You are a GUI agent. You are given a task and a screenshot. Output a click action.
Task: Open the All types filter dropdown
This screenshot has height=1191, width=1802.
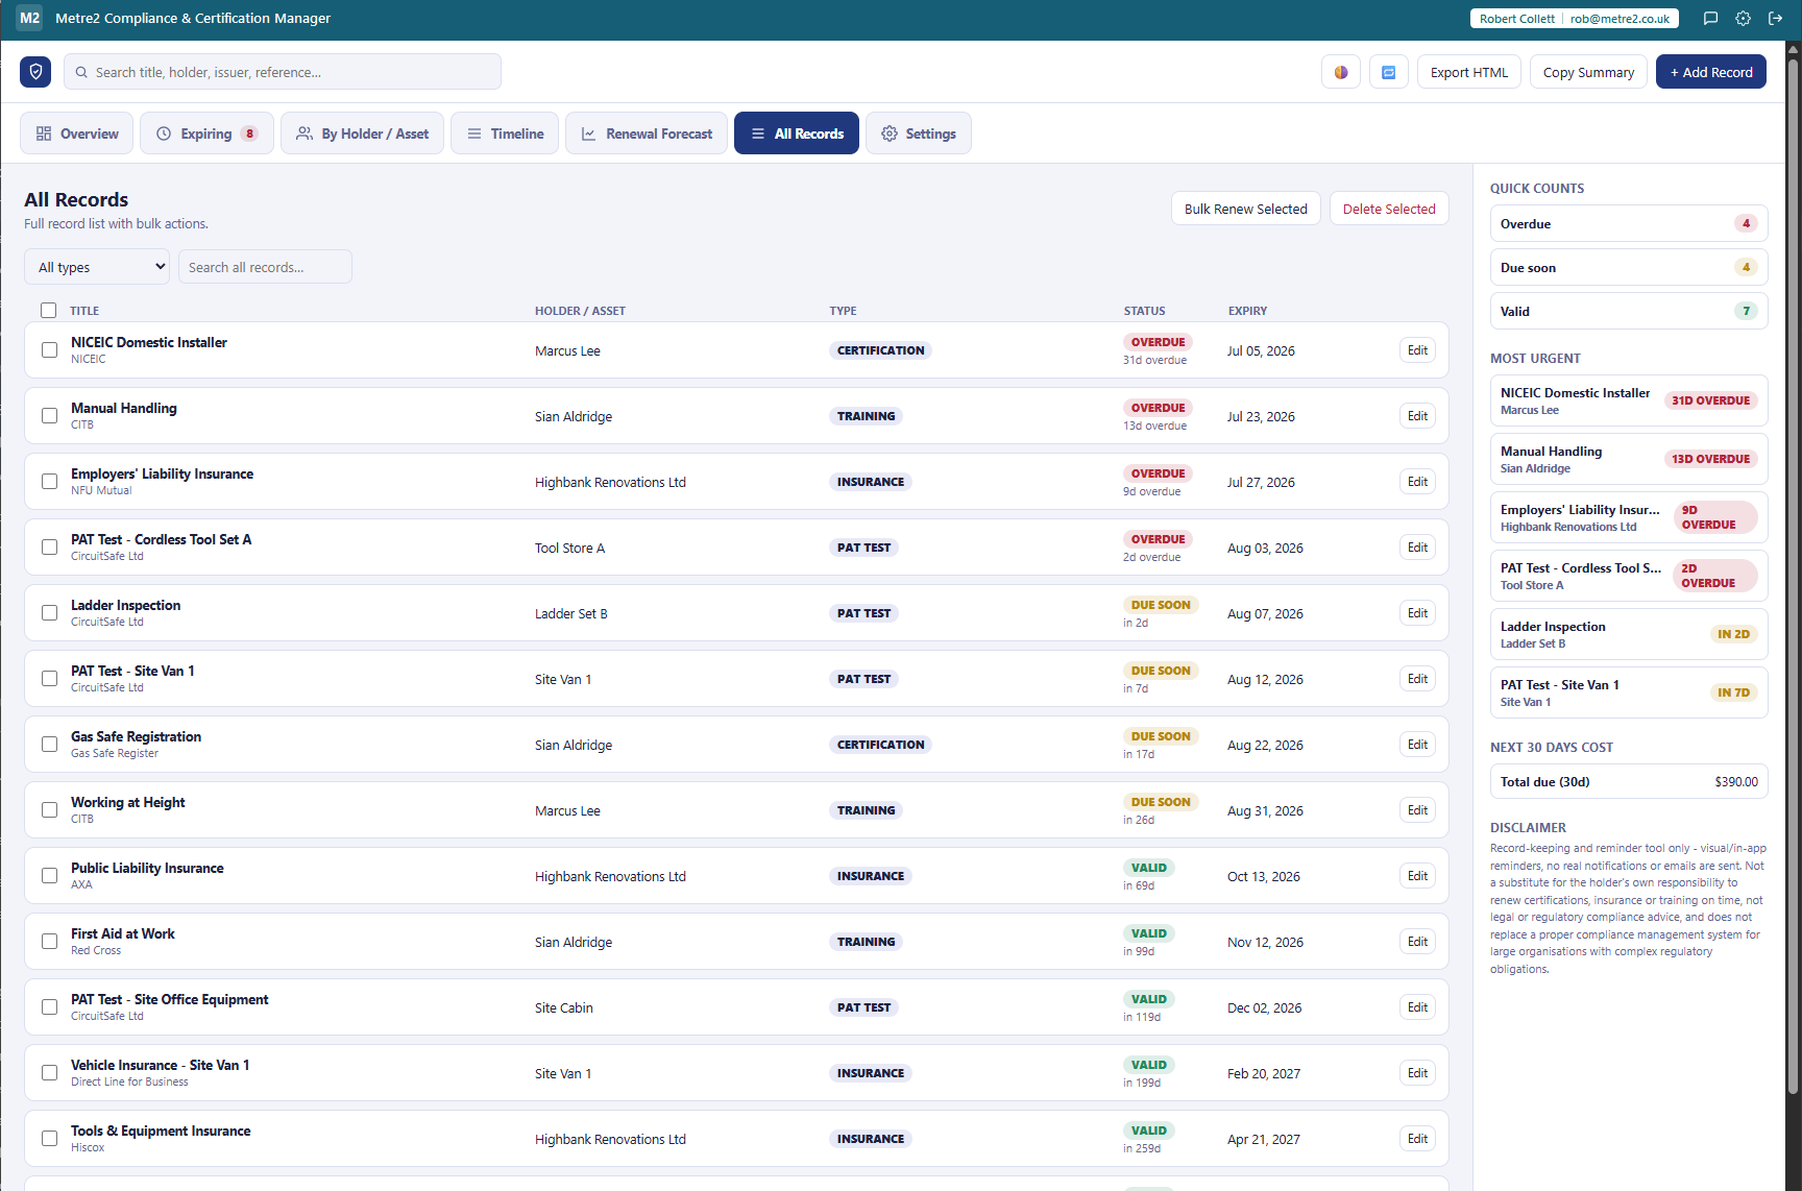[97, 267]
